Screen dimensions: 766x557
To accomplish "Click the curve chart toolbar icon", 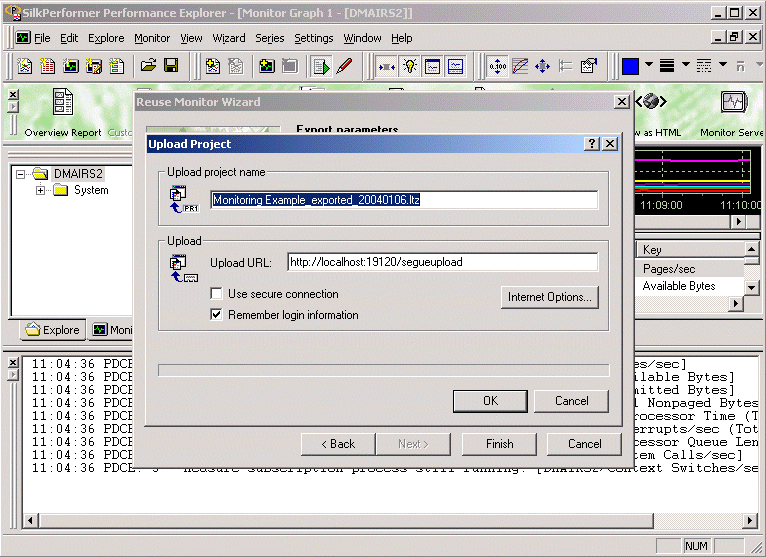I will 520,66.
